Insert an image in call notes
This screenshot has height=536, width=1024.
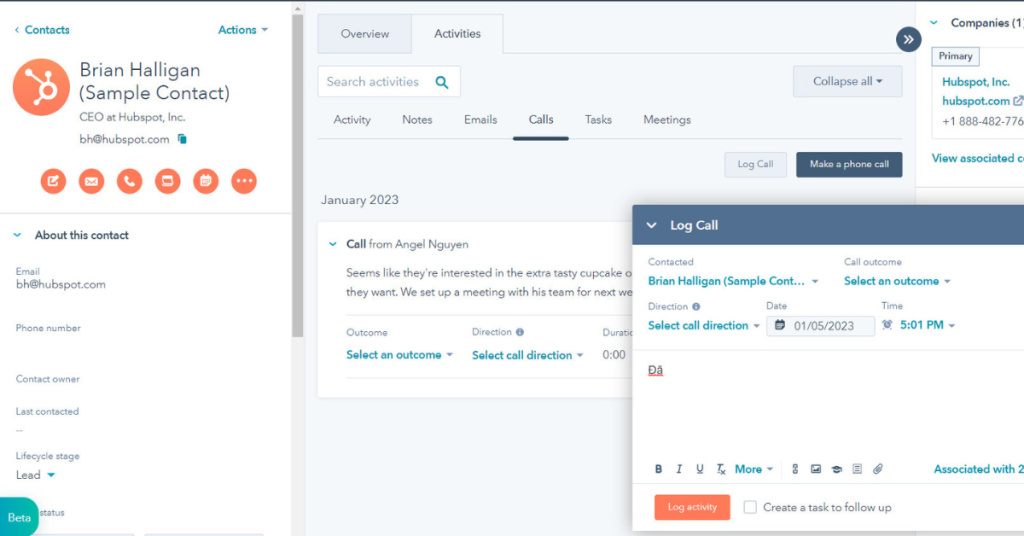pos(816,469)
